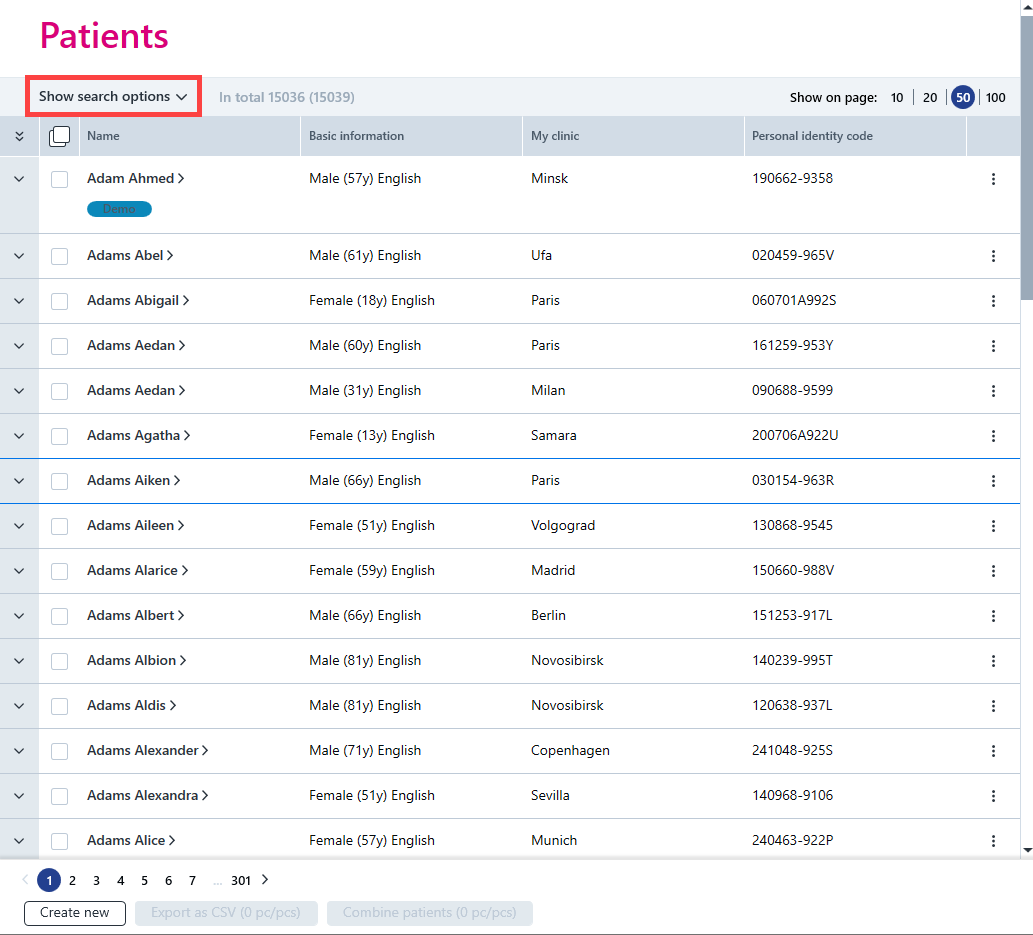Check the box for Adams Alice
Viewport: 1033px width, 935px height.
point(59,841)
